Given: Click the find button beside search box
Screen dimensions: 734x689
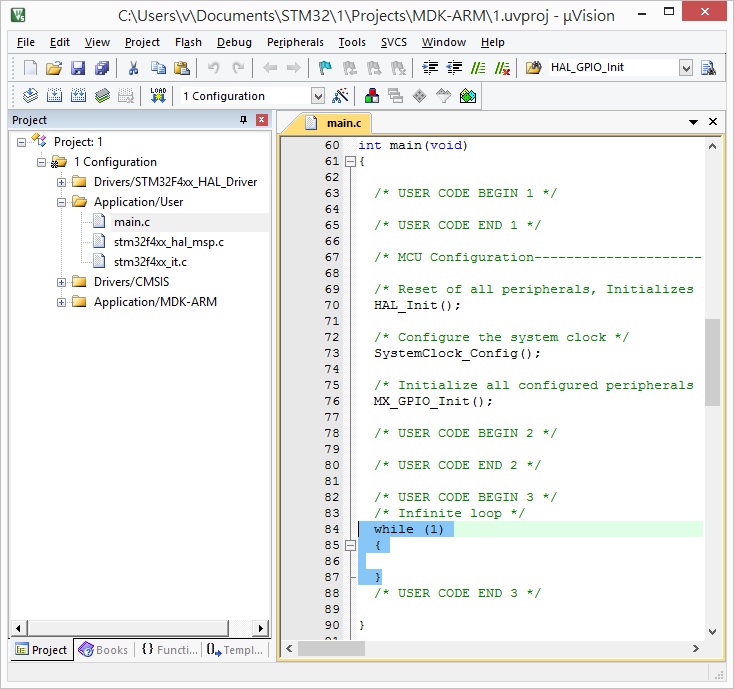Looking at the screenshot, I should coord(709,68).
